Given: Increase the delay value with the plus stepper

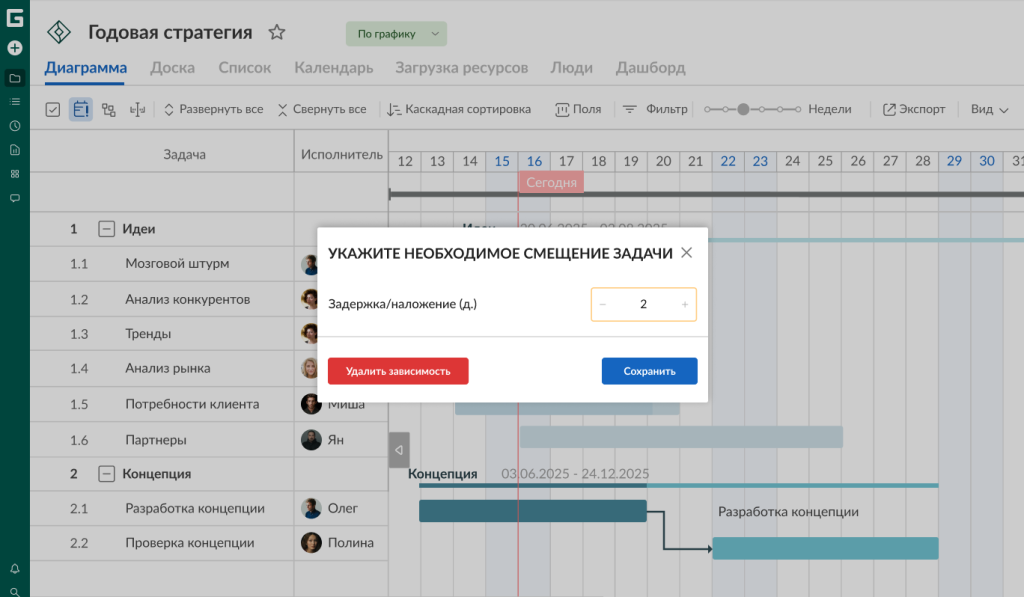Looking at the screenshot, I should (684, 305).
